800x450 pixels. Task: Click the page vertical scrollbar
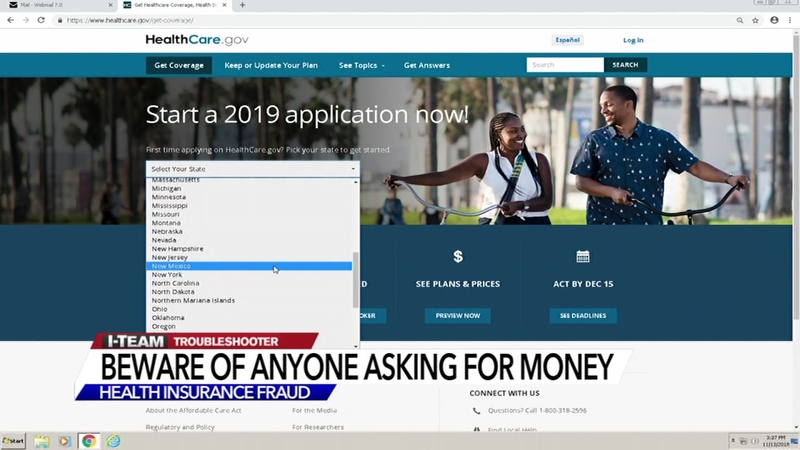pos(796,179)
